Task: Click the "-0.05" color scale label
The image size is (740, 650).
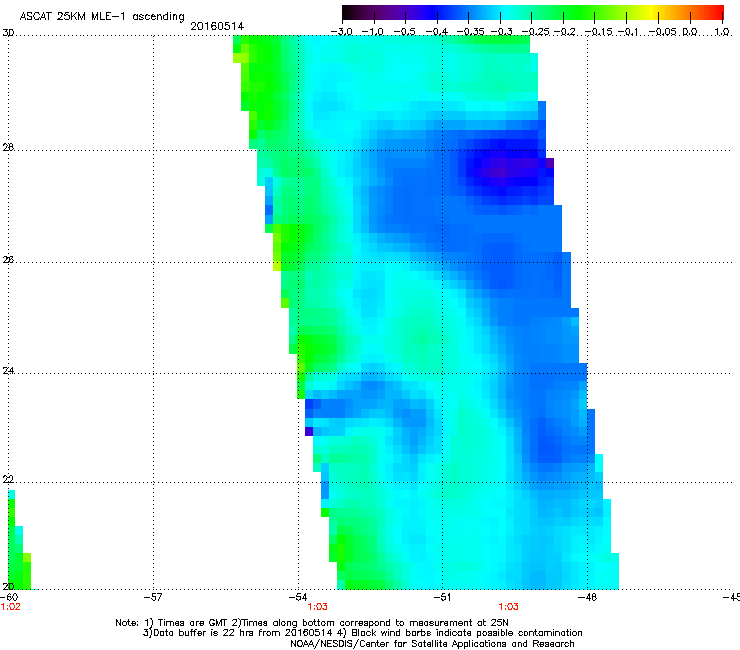Action: tap(662, 32)
